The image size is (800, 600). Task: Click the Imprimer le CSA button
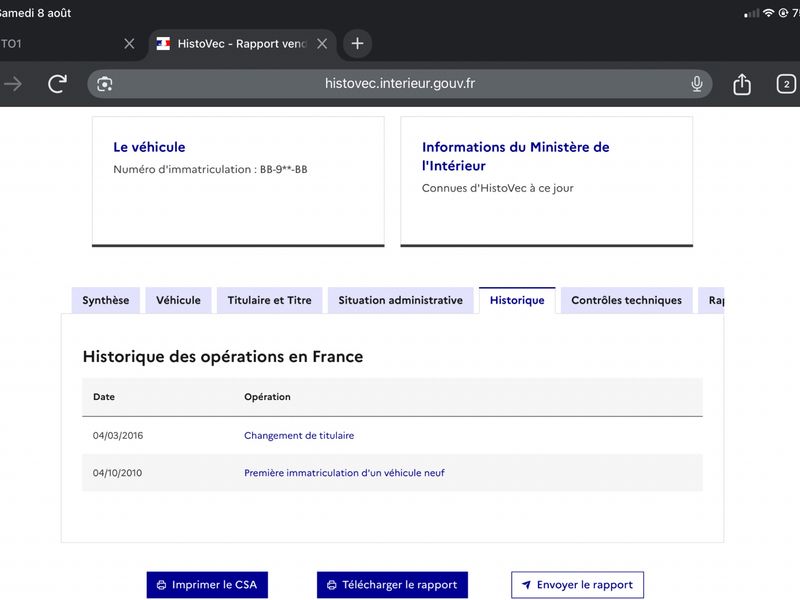[207, 585]
